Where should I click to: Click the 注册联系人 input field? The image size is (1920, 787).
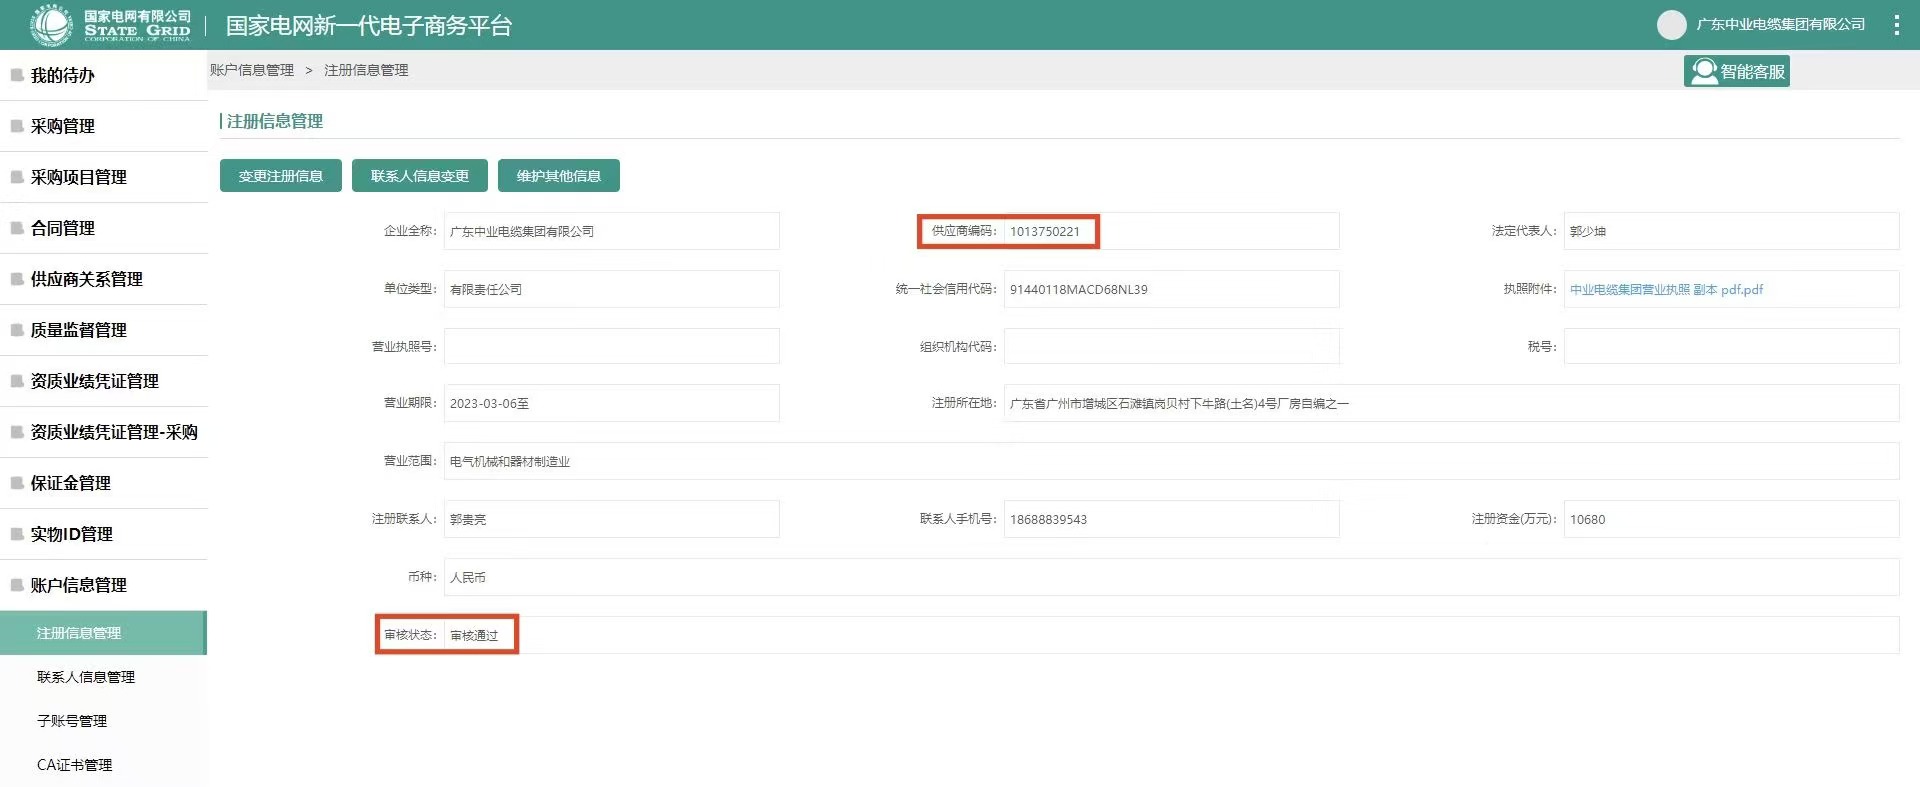tap(612, 519)
